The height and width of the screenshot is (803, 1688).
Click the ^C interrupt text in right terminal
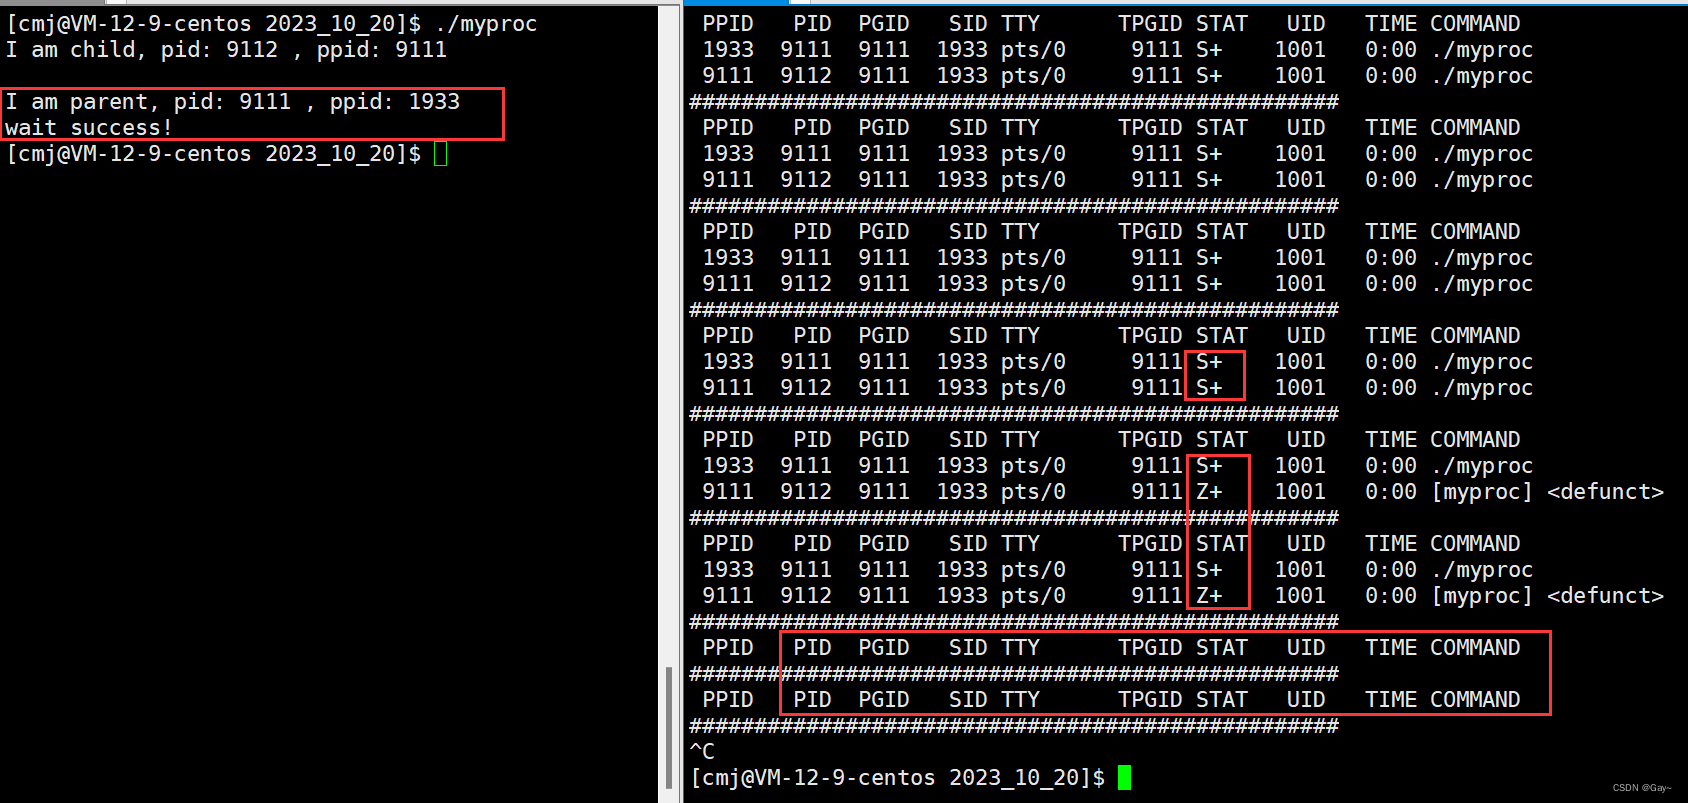click(702, 751)
